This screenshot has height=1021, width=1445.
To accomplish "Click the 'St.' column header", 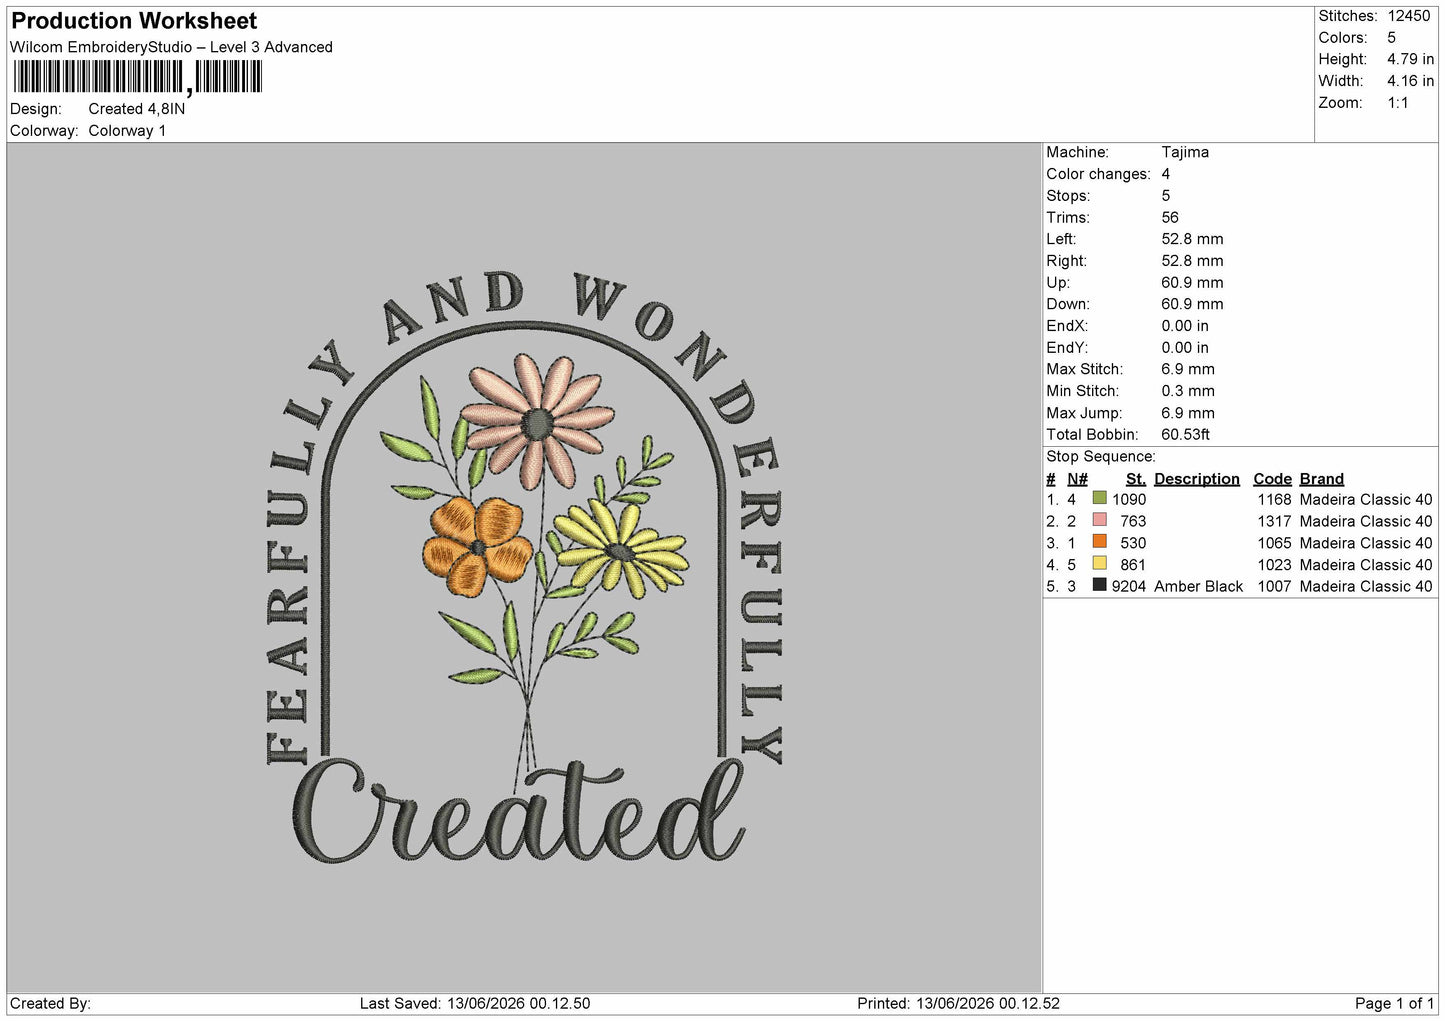I will tap(1136, 479).
